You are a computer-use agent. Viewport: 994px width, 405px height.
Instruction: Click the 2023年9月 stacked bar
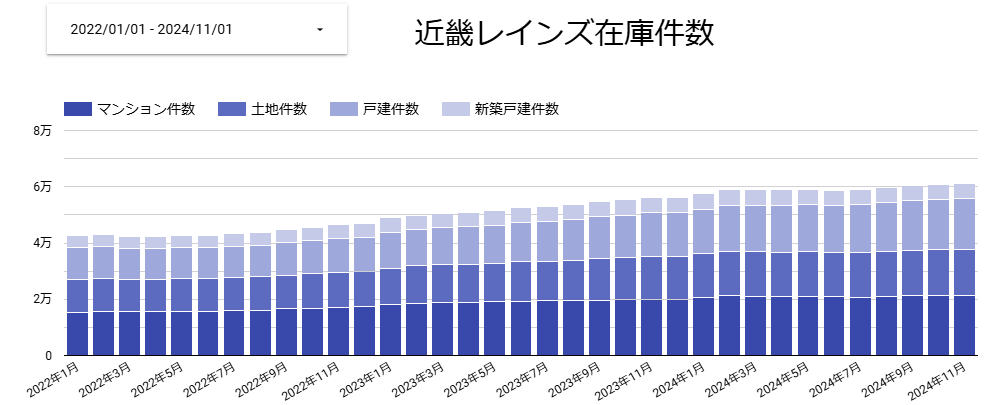599,278
